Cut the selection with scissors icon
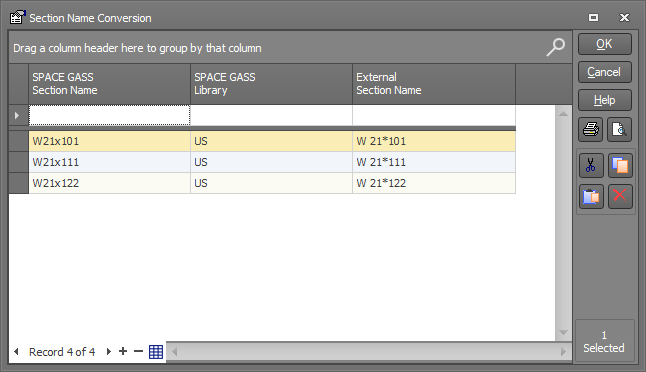646x372 pixels. 591,165
